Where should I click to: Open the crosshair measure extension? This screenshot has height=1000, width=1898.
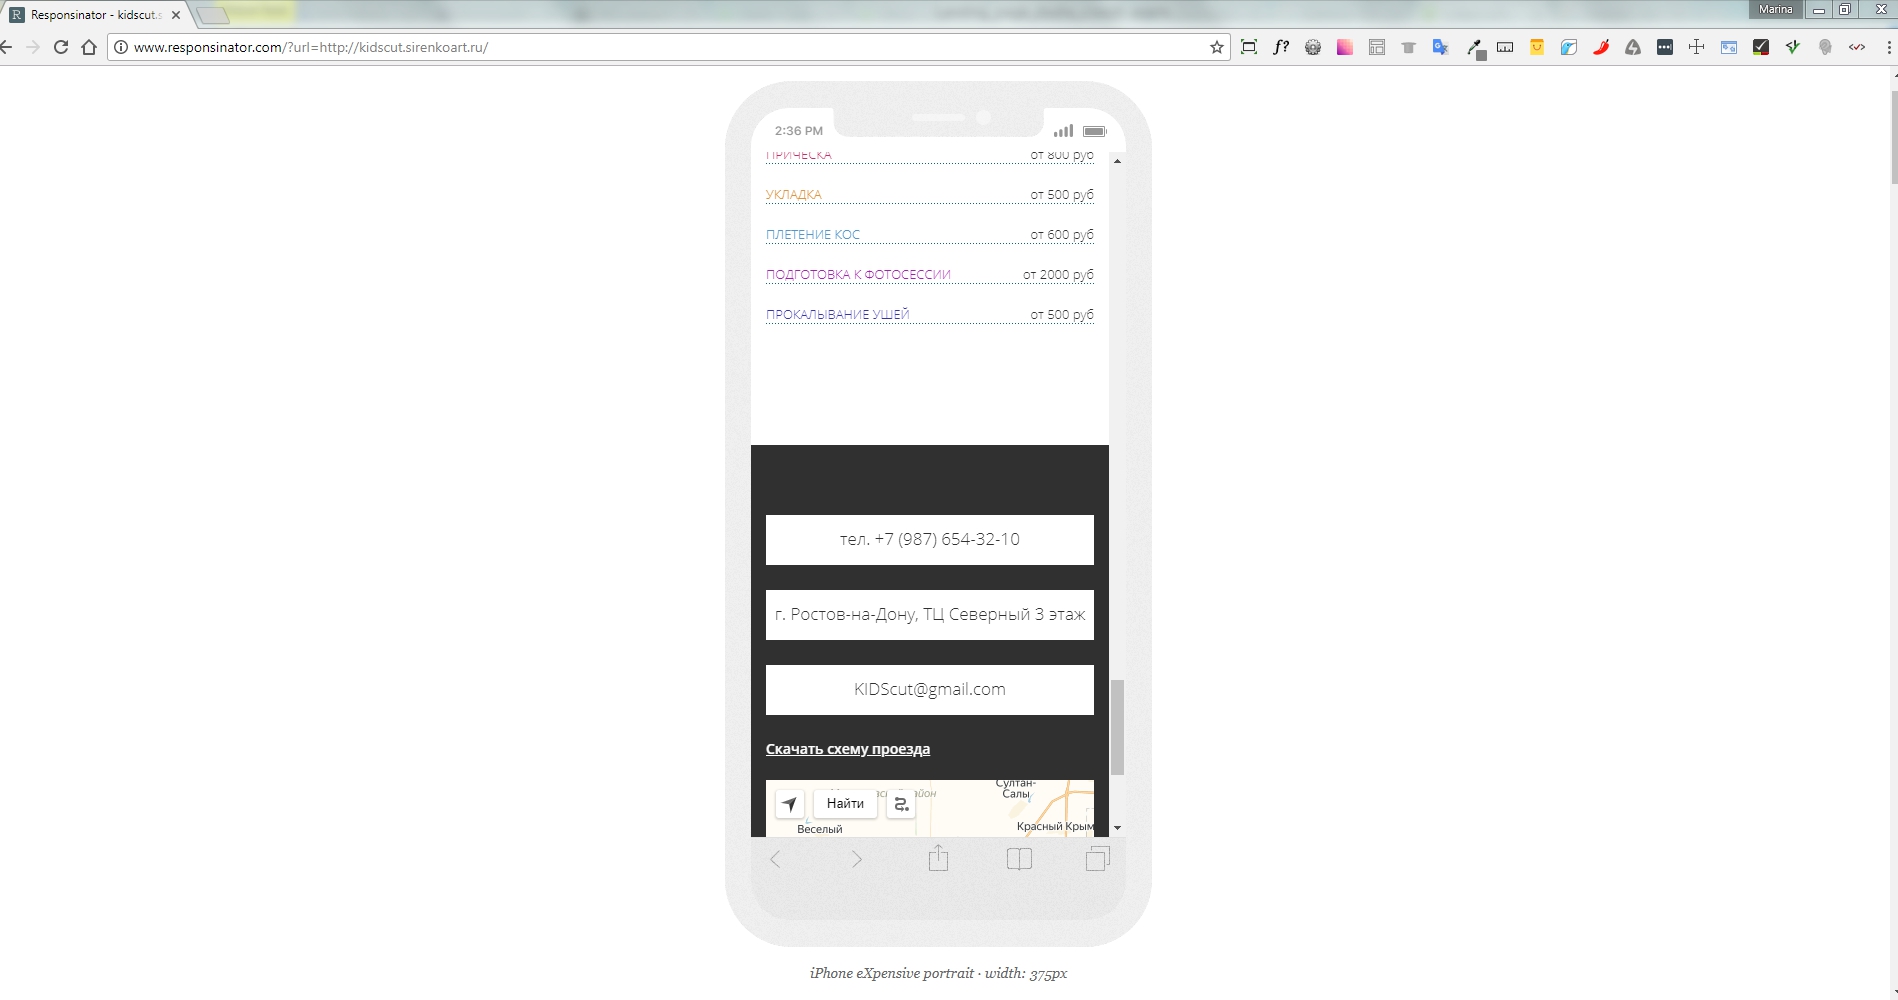(1697, 47)
